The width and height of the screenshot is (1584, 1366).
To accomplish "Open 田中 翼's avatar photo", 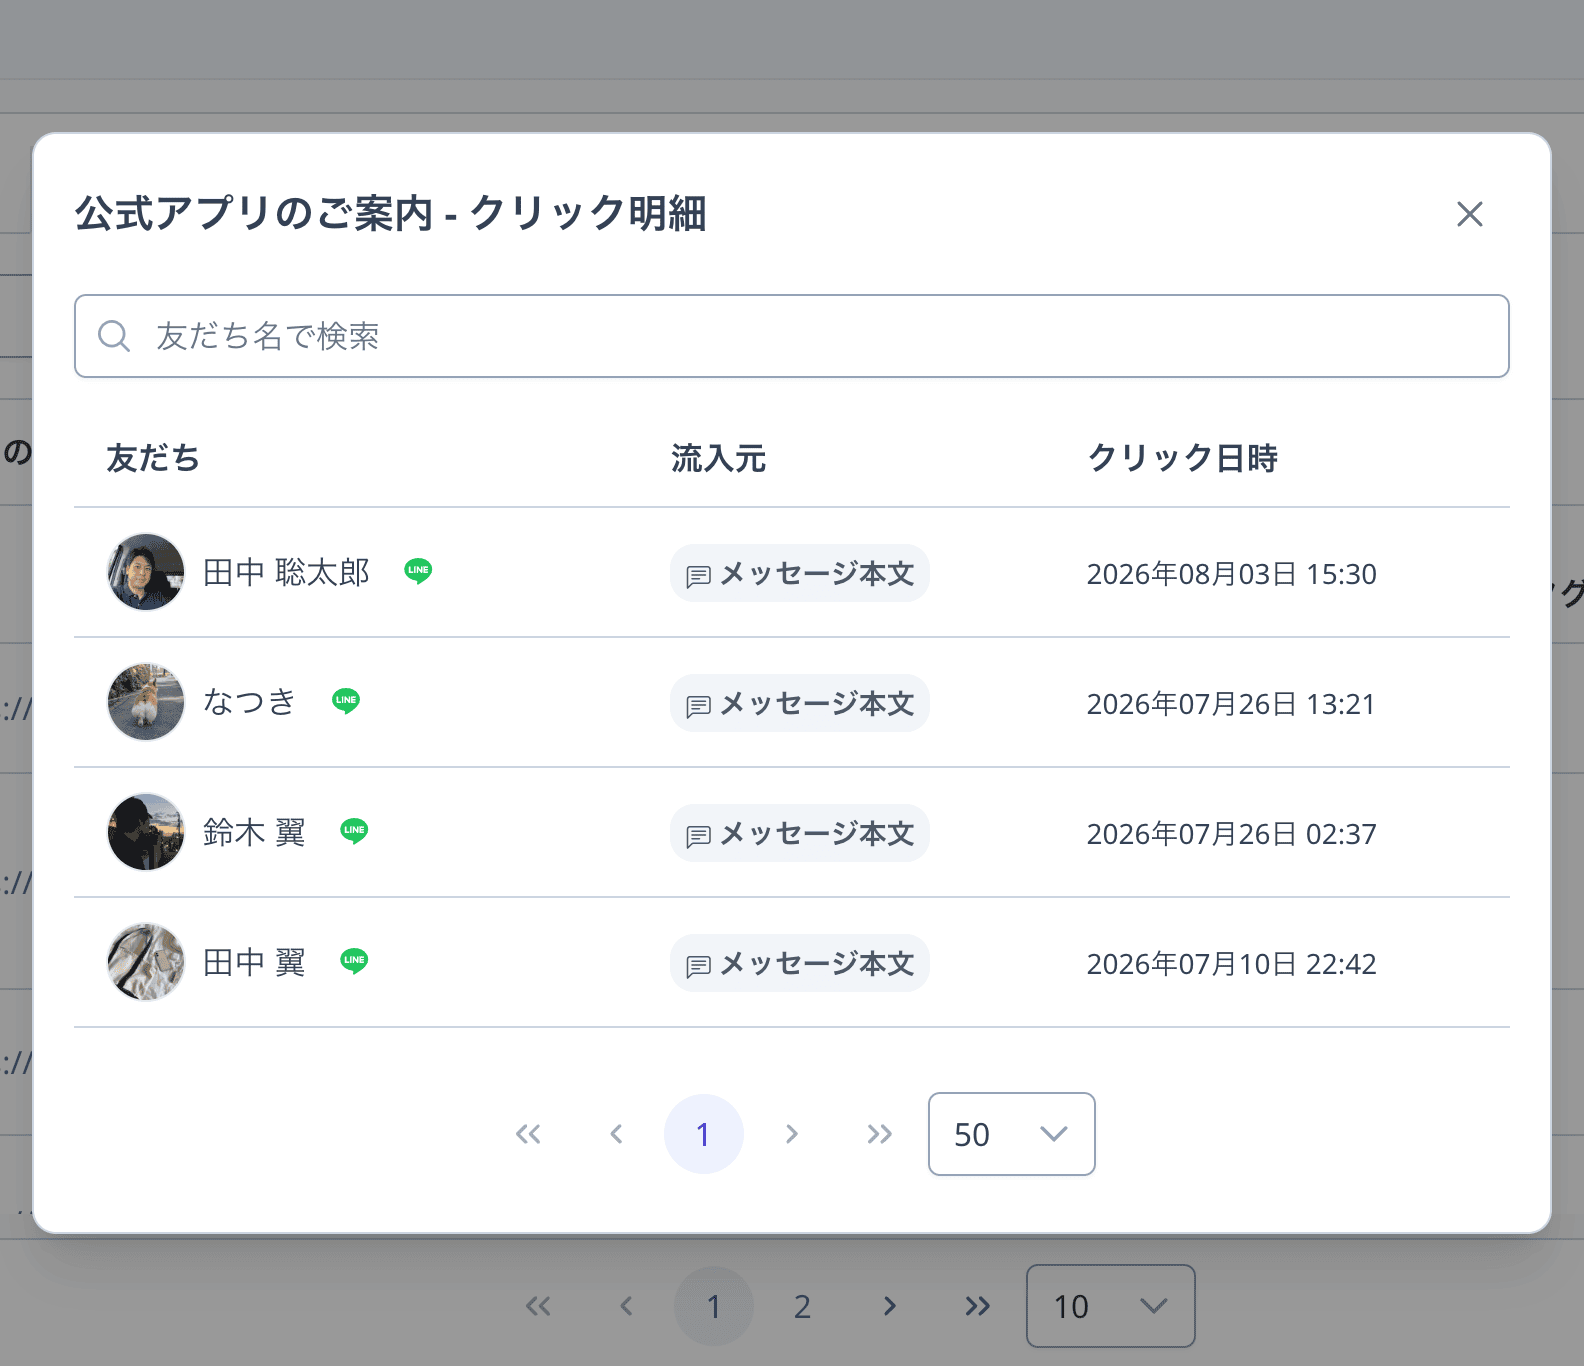I will click(146, 962).
